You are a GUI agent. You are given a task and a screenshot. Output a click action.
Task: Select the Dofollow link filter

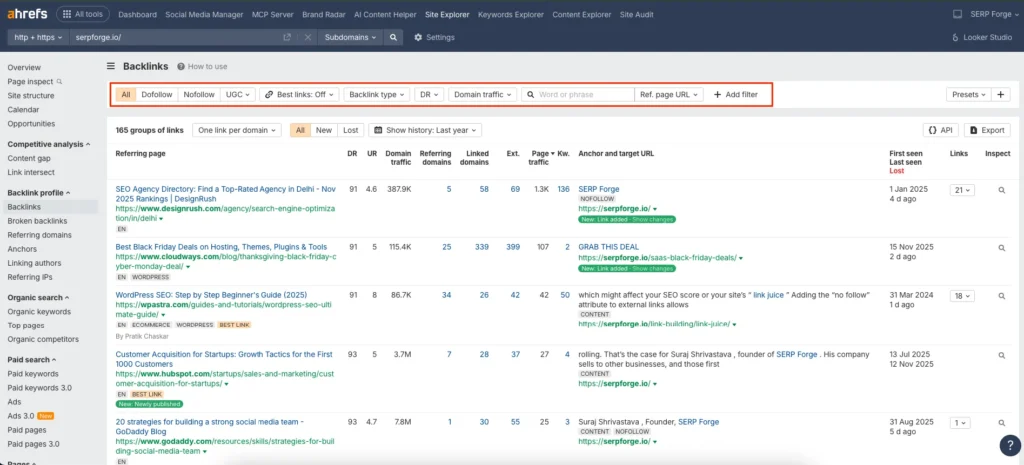156,94
